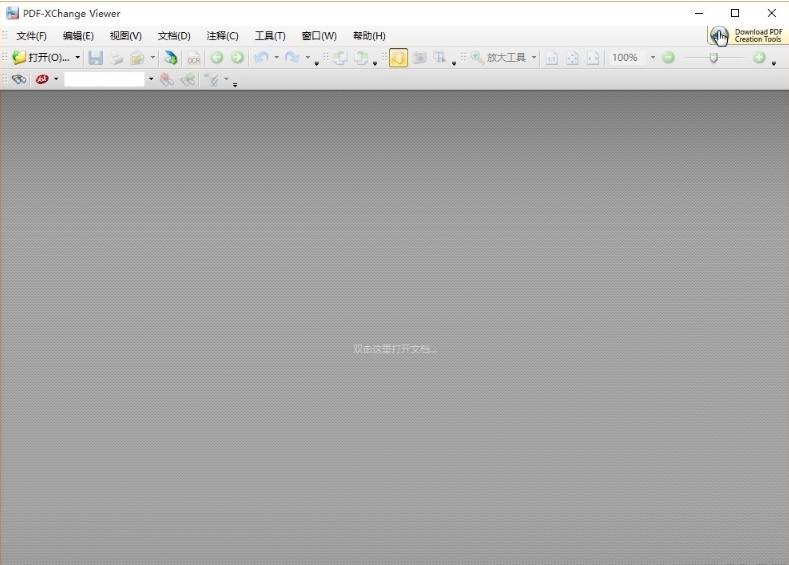This screenshot has width=789, height=565.
Task: Open the 工具(T) menu
Action: click(x=270, y=36)
